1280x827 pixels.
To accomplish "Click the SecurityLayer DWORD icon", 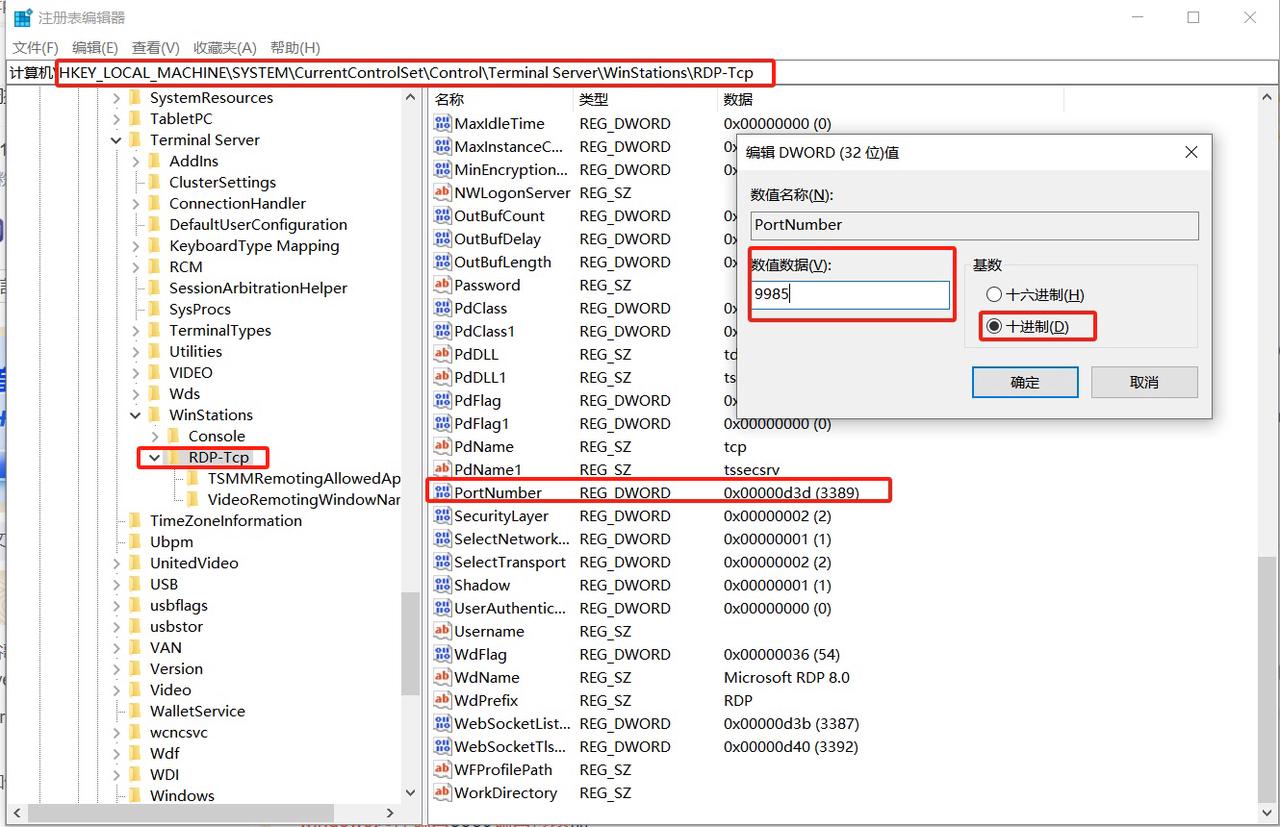I will tap(442, 516).
